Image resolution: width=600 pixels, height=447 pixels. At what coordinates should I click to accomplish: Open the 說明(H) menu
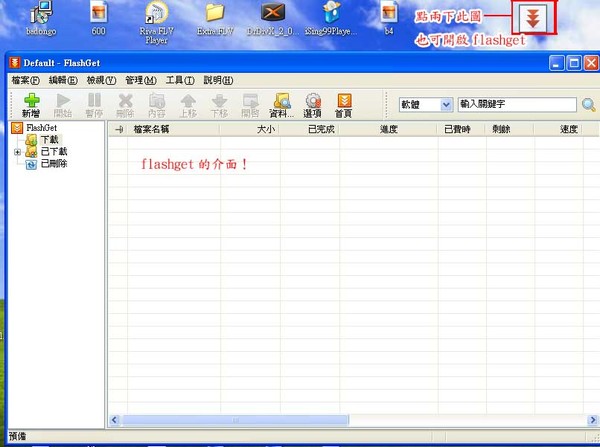point(218,80)
